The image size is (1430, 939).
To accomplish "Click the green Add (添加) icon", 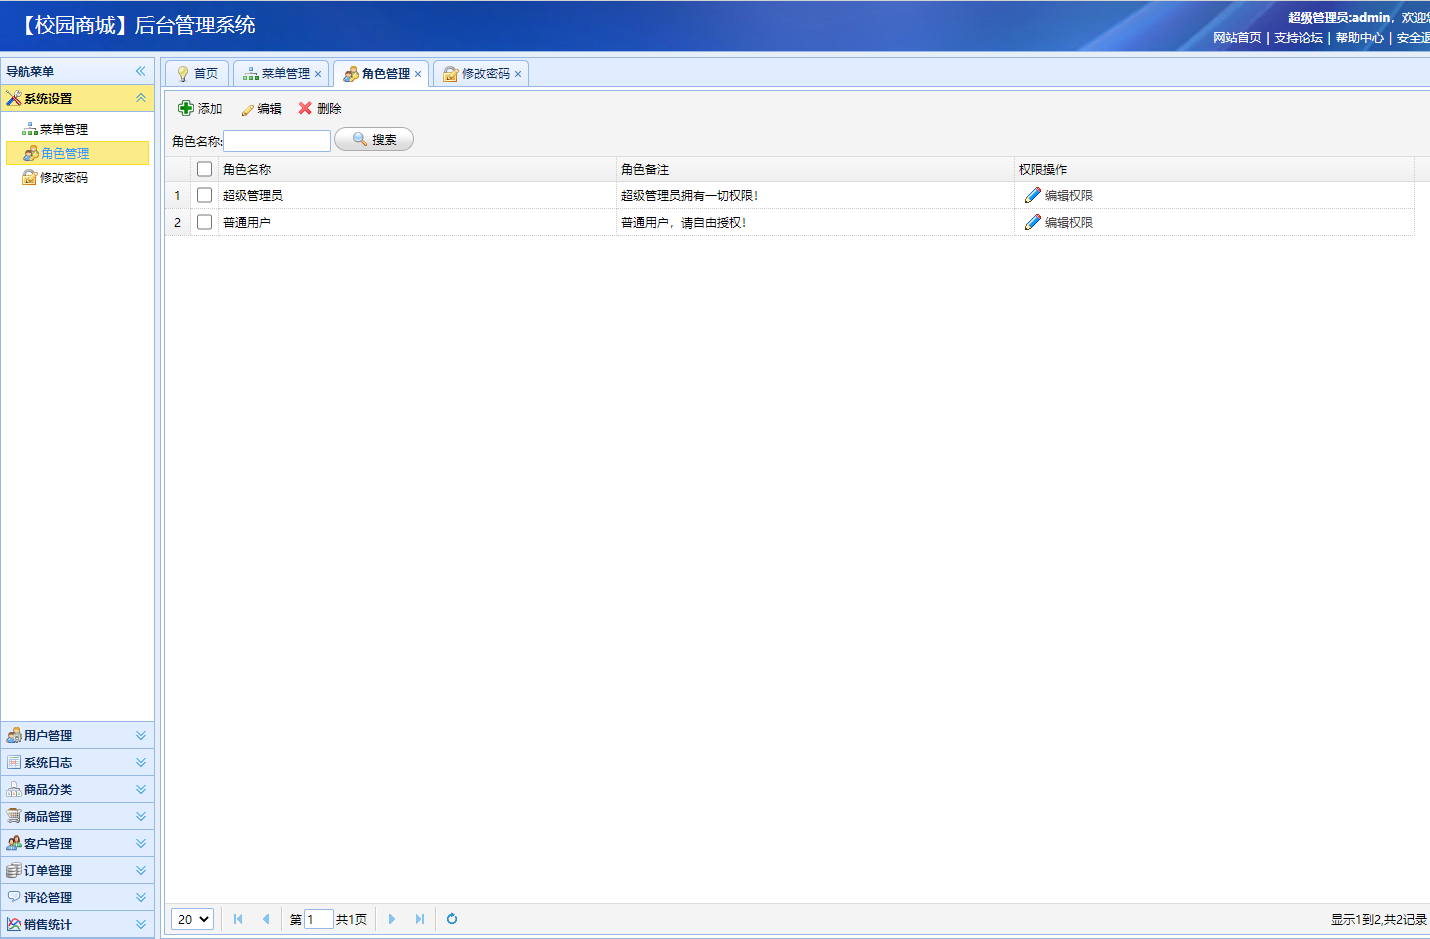I will [x=186, y=108].
